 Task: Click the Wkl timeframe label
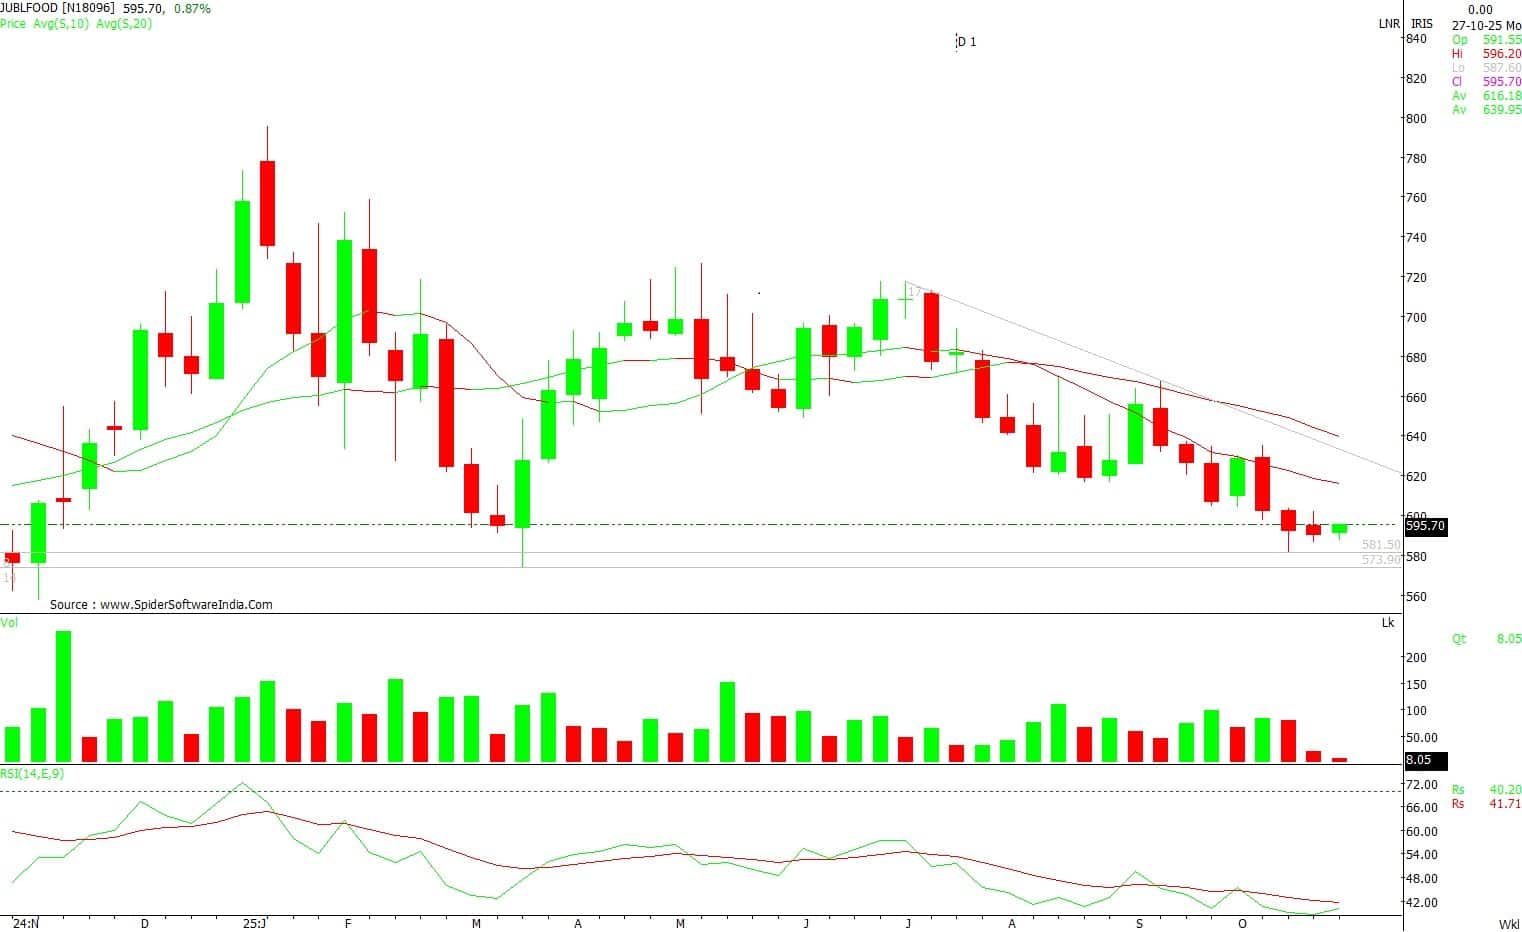point(1508,924)
